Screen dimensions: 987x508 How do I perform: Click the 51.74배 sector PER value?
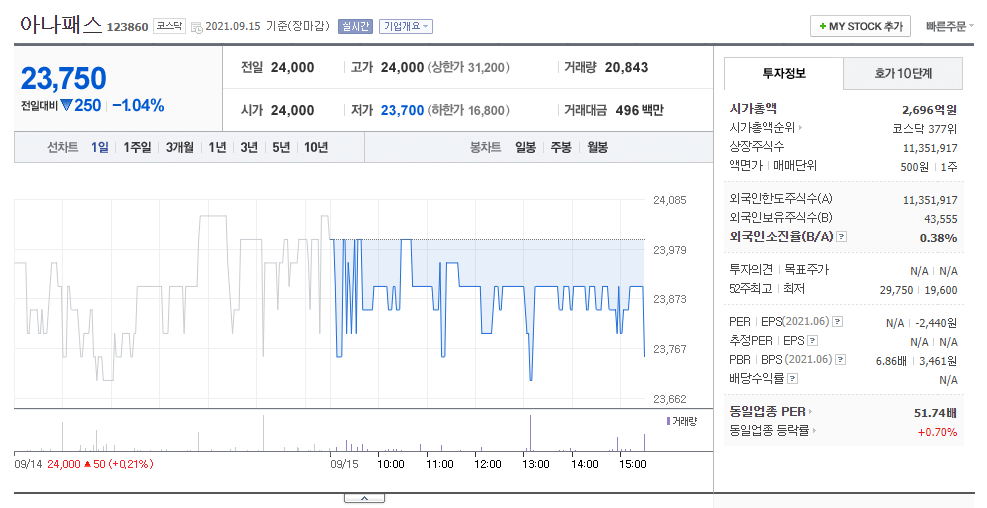coord(935,413)
